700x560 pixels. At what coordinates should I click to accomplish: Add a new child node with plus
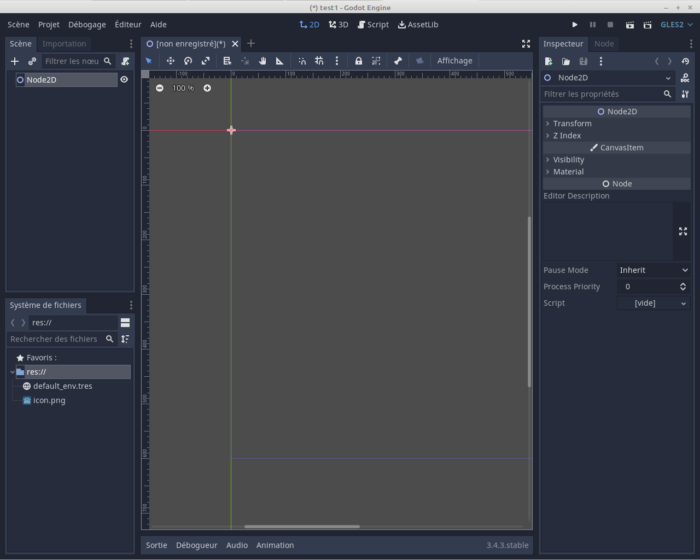click(x=15, y=61)
